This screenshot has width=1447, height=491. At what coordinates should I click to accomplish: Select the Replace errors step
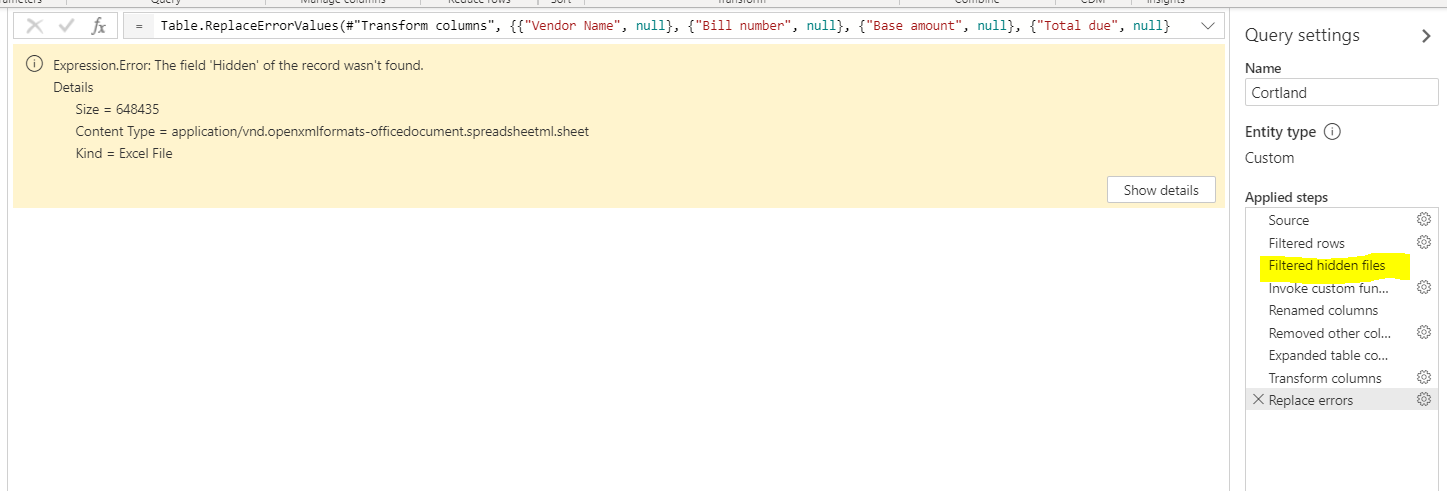coord(1310,400)
